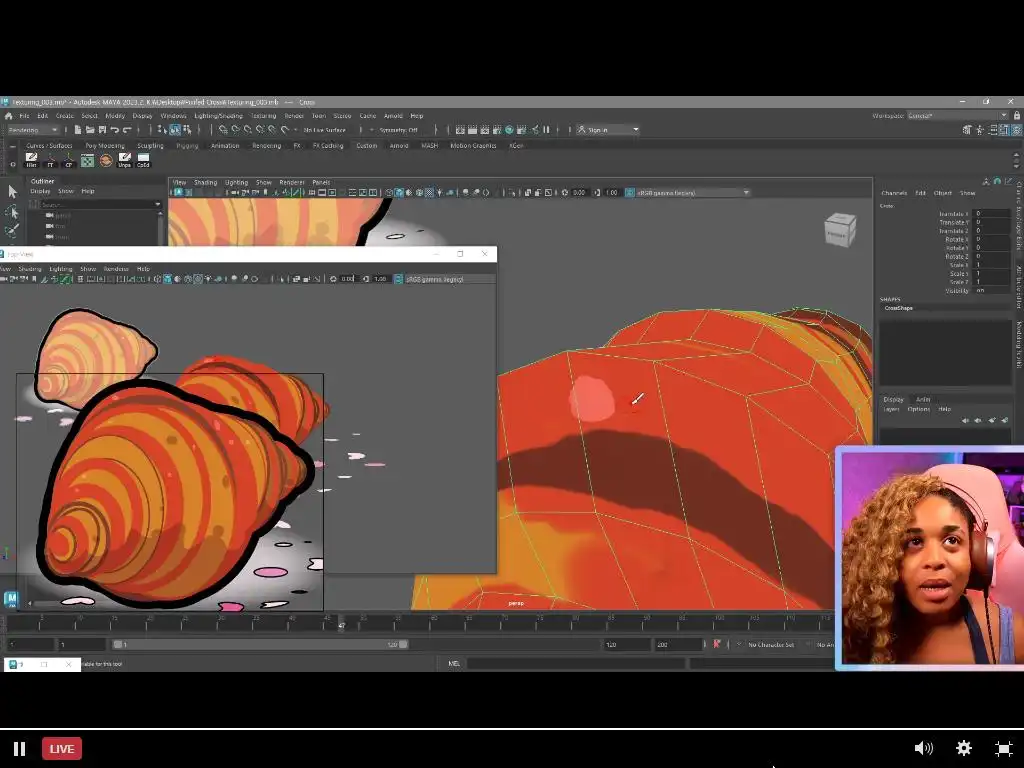1024x768 pixels.
Task: Open the sRGB gamma dropdown in the main viewport
Action: (x=694, y=193)
